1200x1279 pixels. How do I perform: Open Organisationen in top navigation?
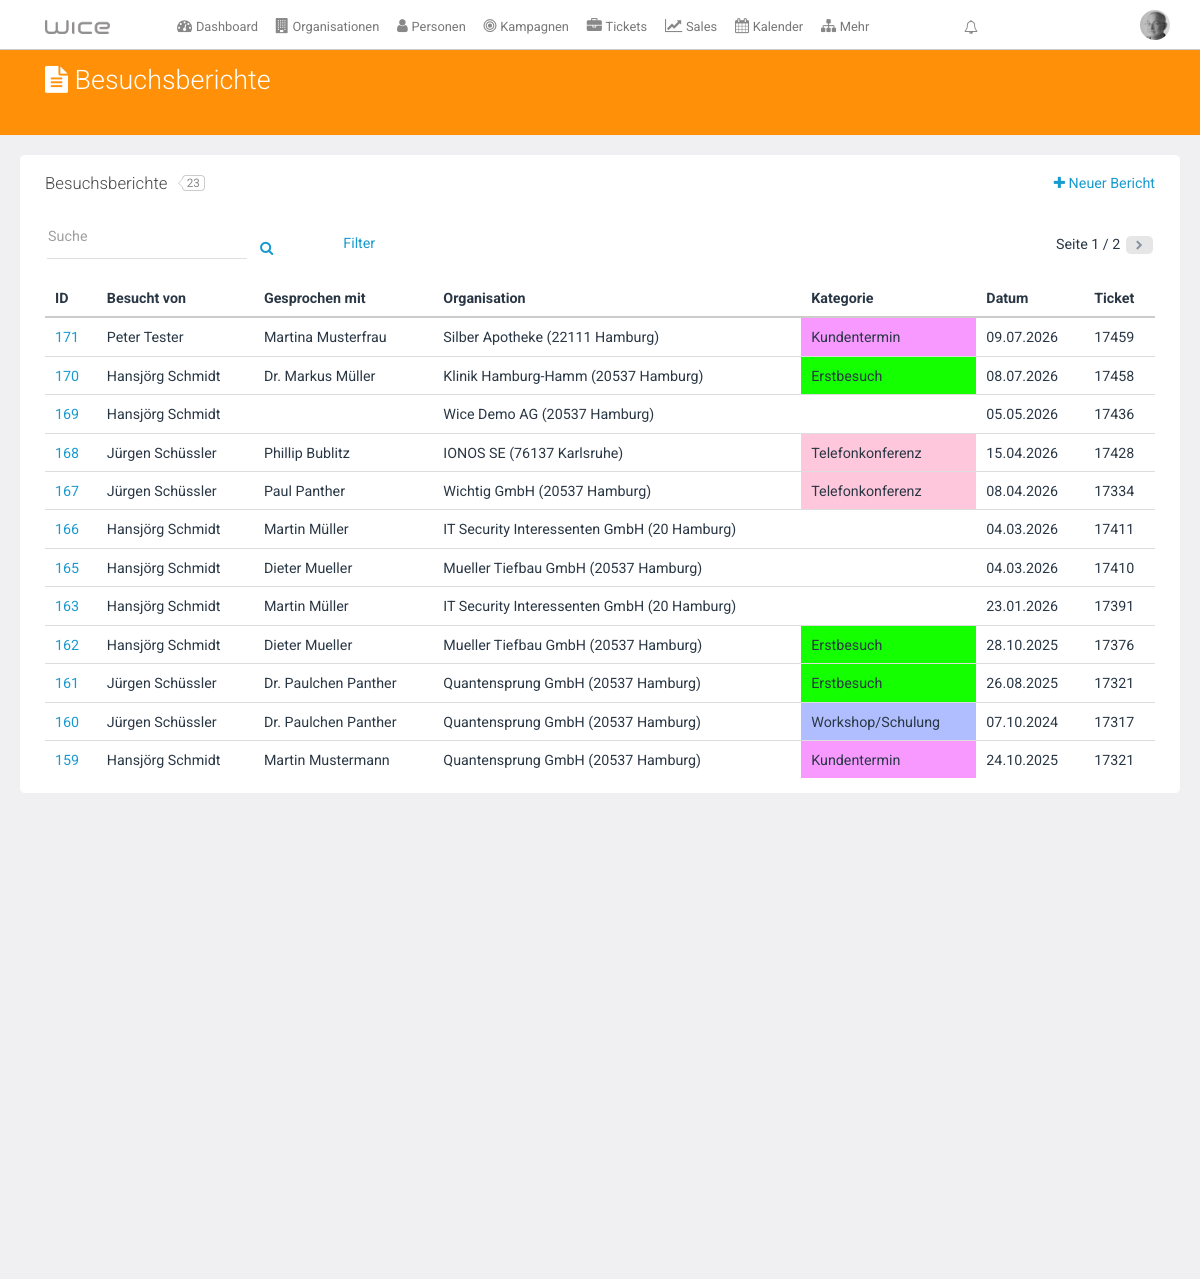[327, 27]
